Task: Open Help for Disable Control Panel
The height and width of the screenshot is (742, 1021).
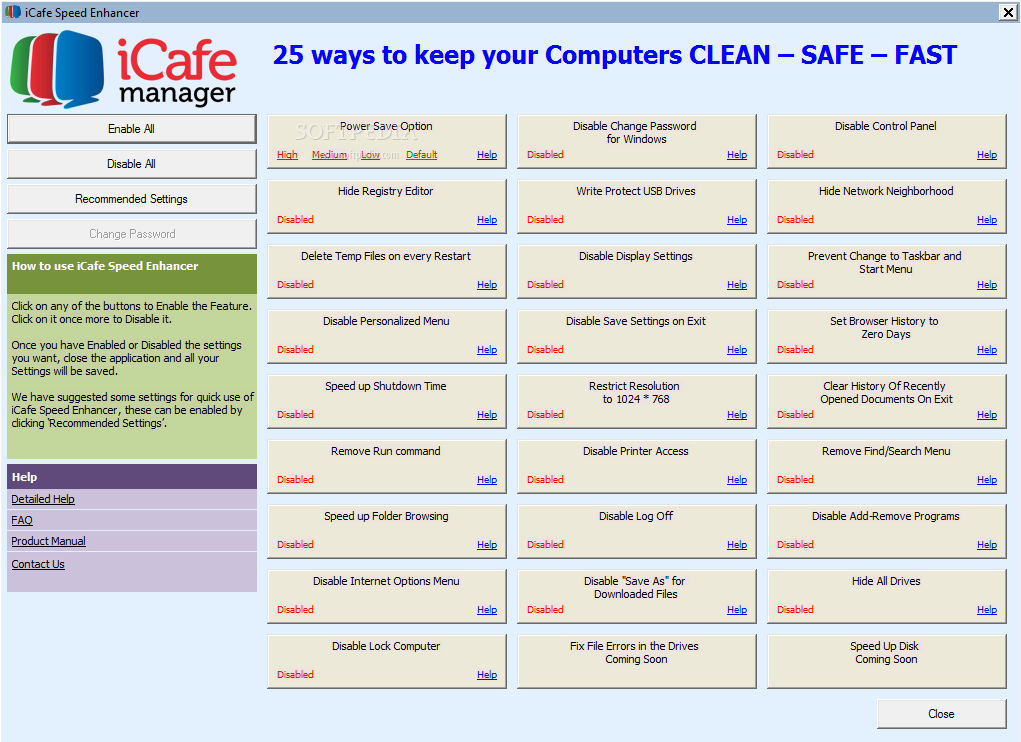Action: [x=987, y=155]
